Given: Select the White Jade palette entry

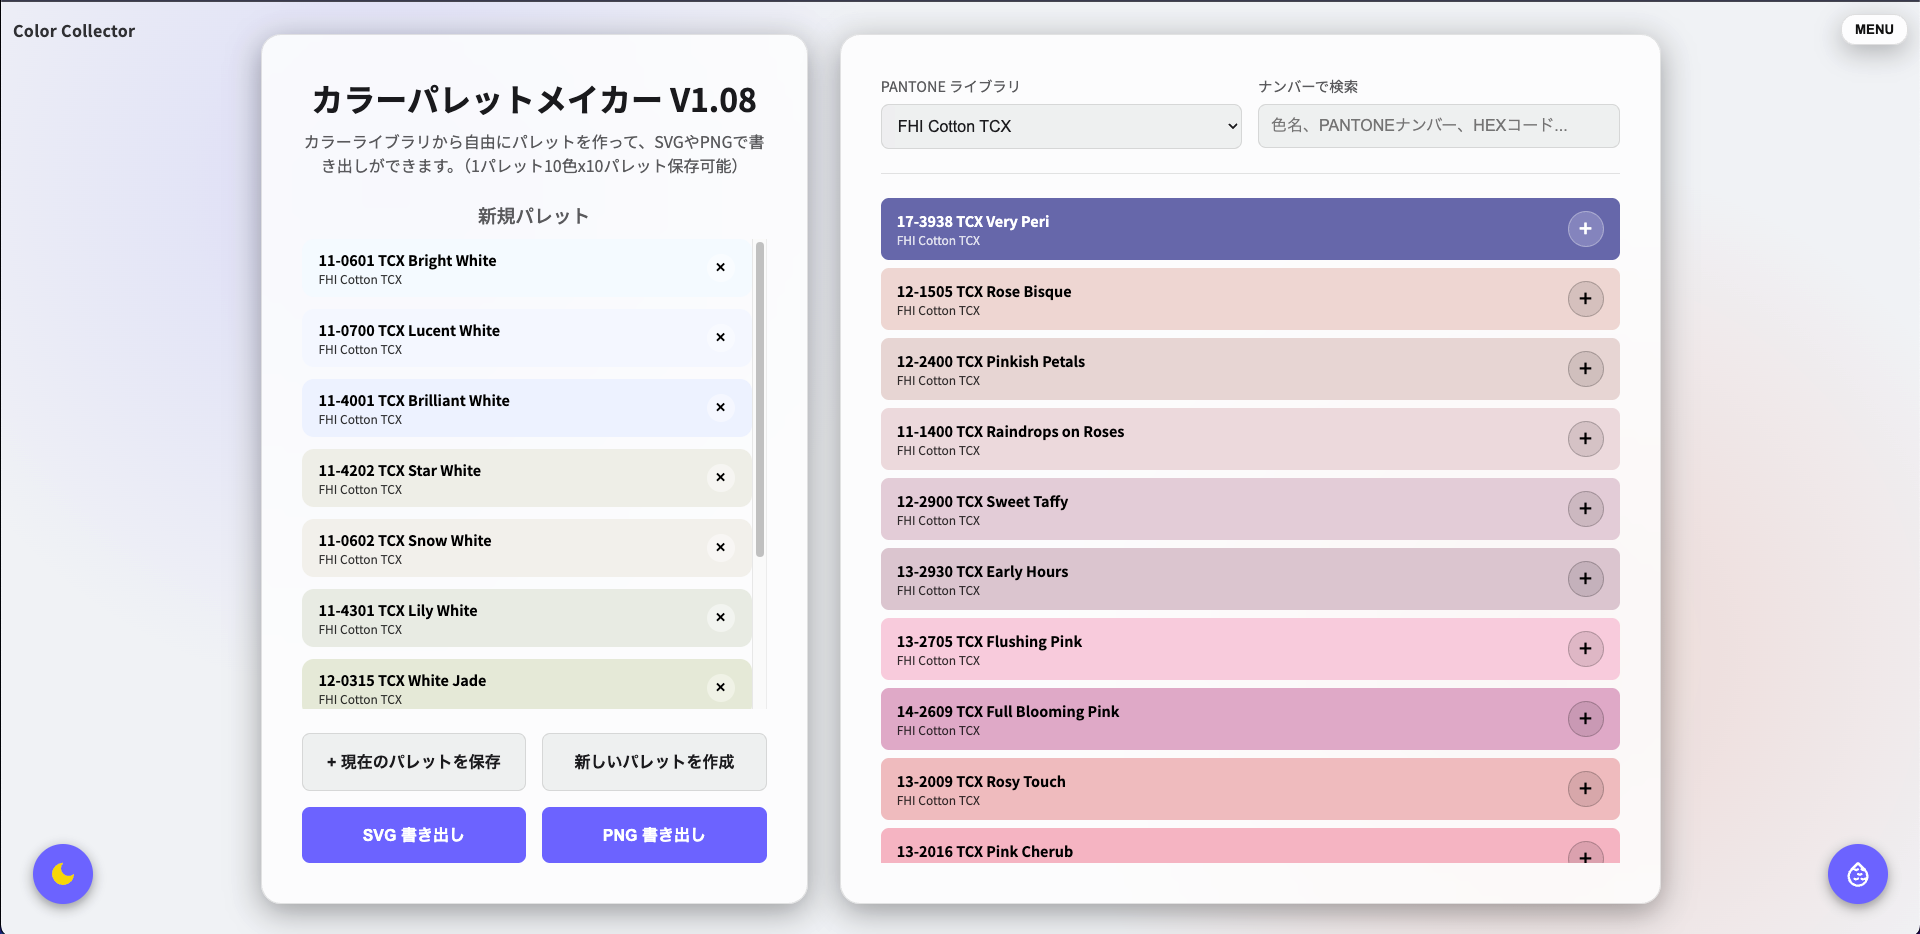Looking at the screenshot, I should (x=527, y=684).
